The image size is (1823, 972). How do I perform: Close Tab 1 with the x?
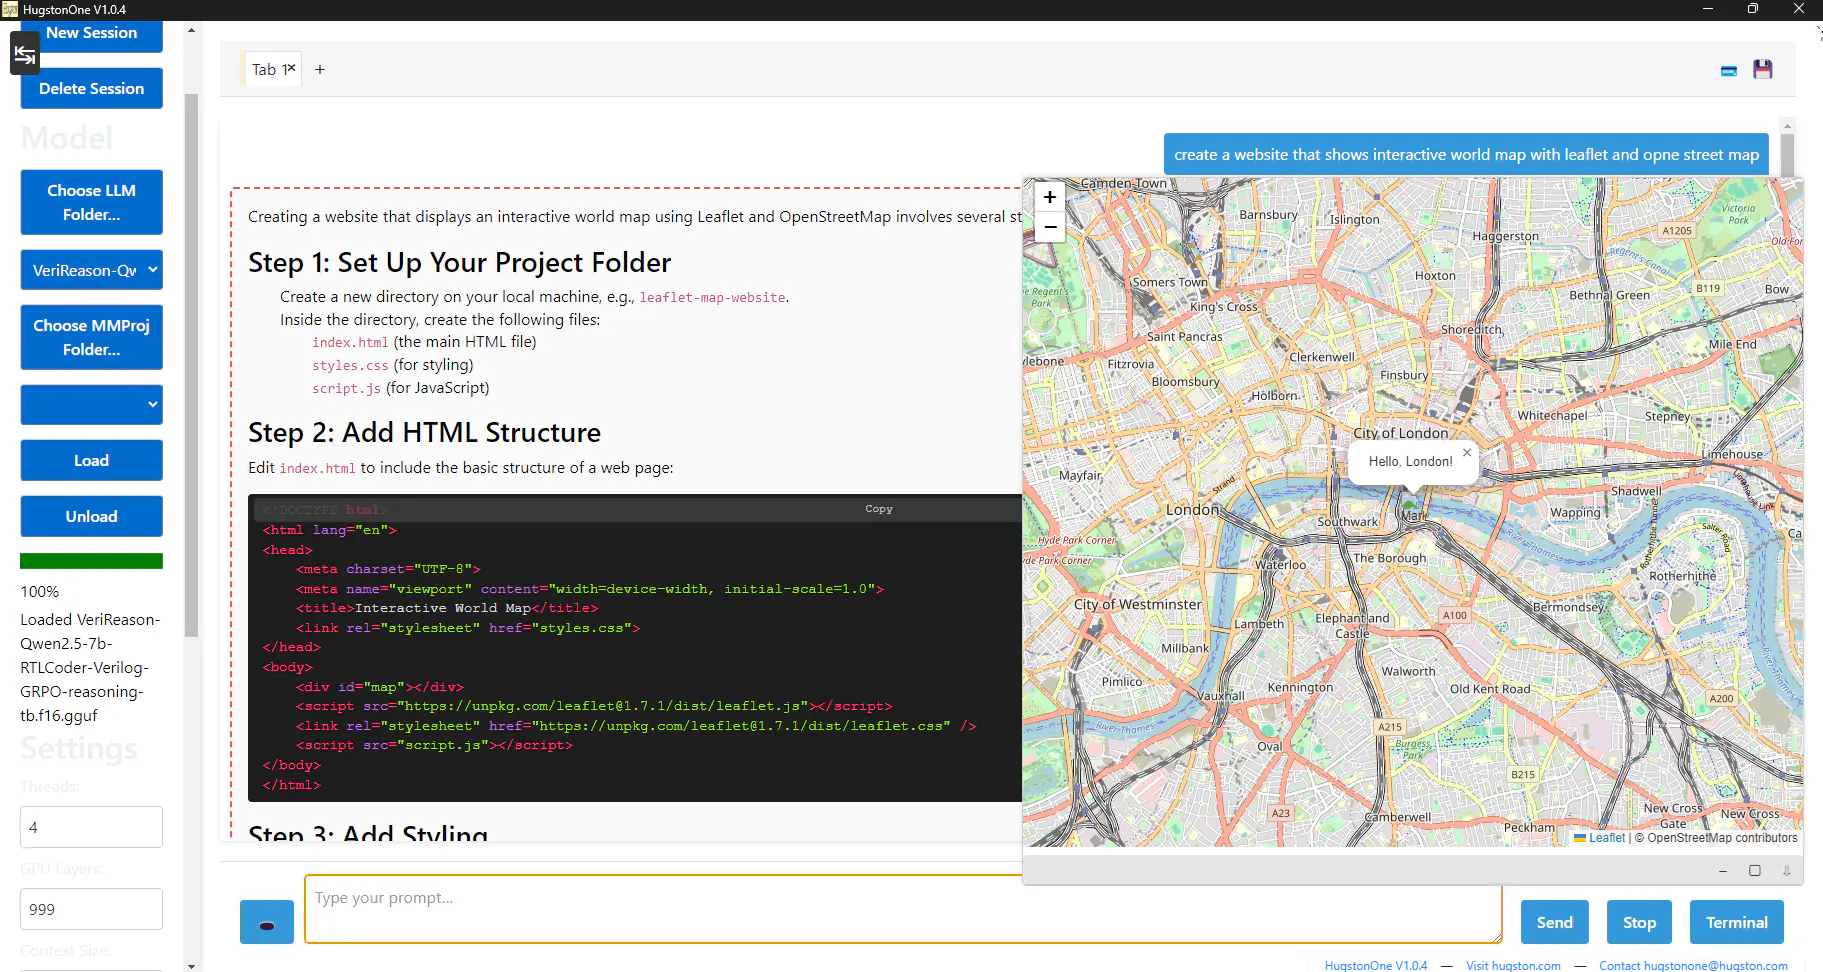click(x=291, y=67)
